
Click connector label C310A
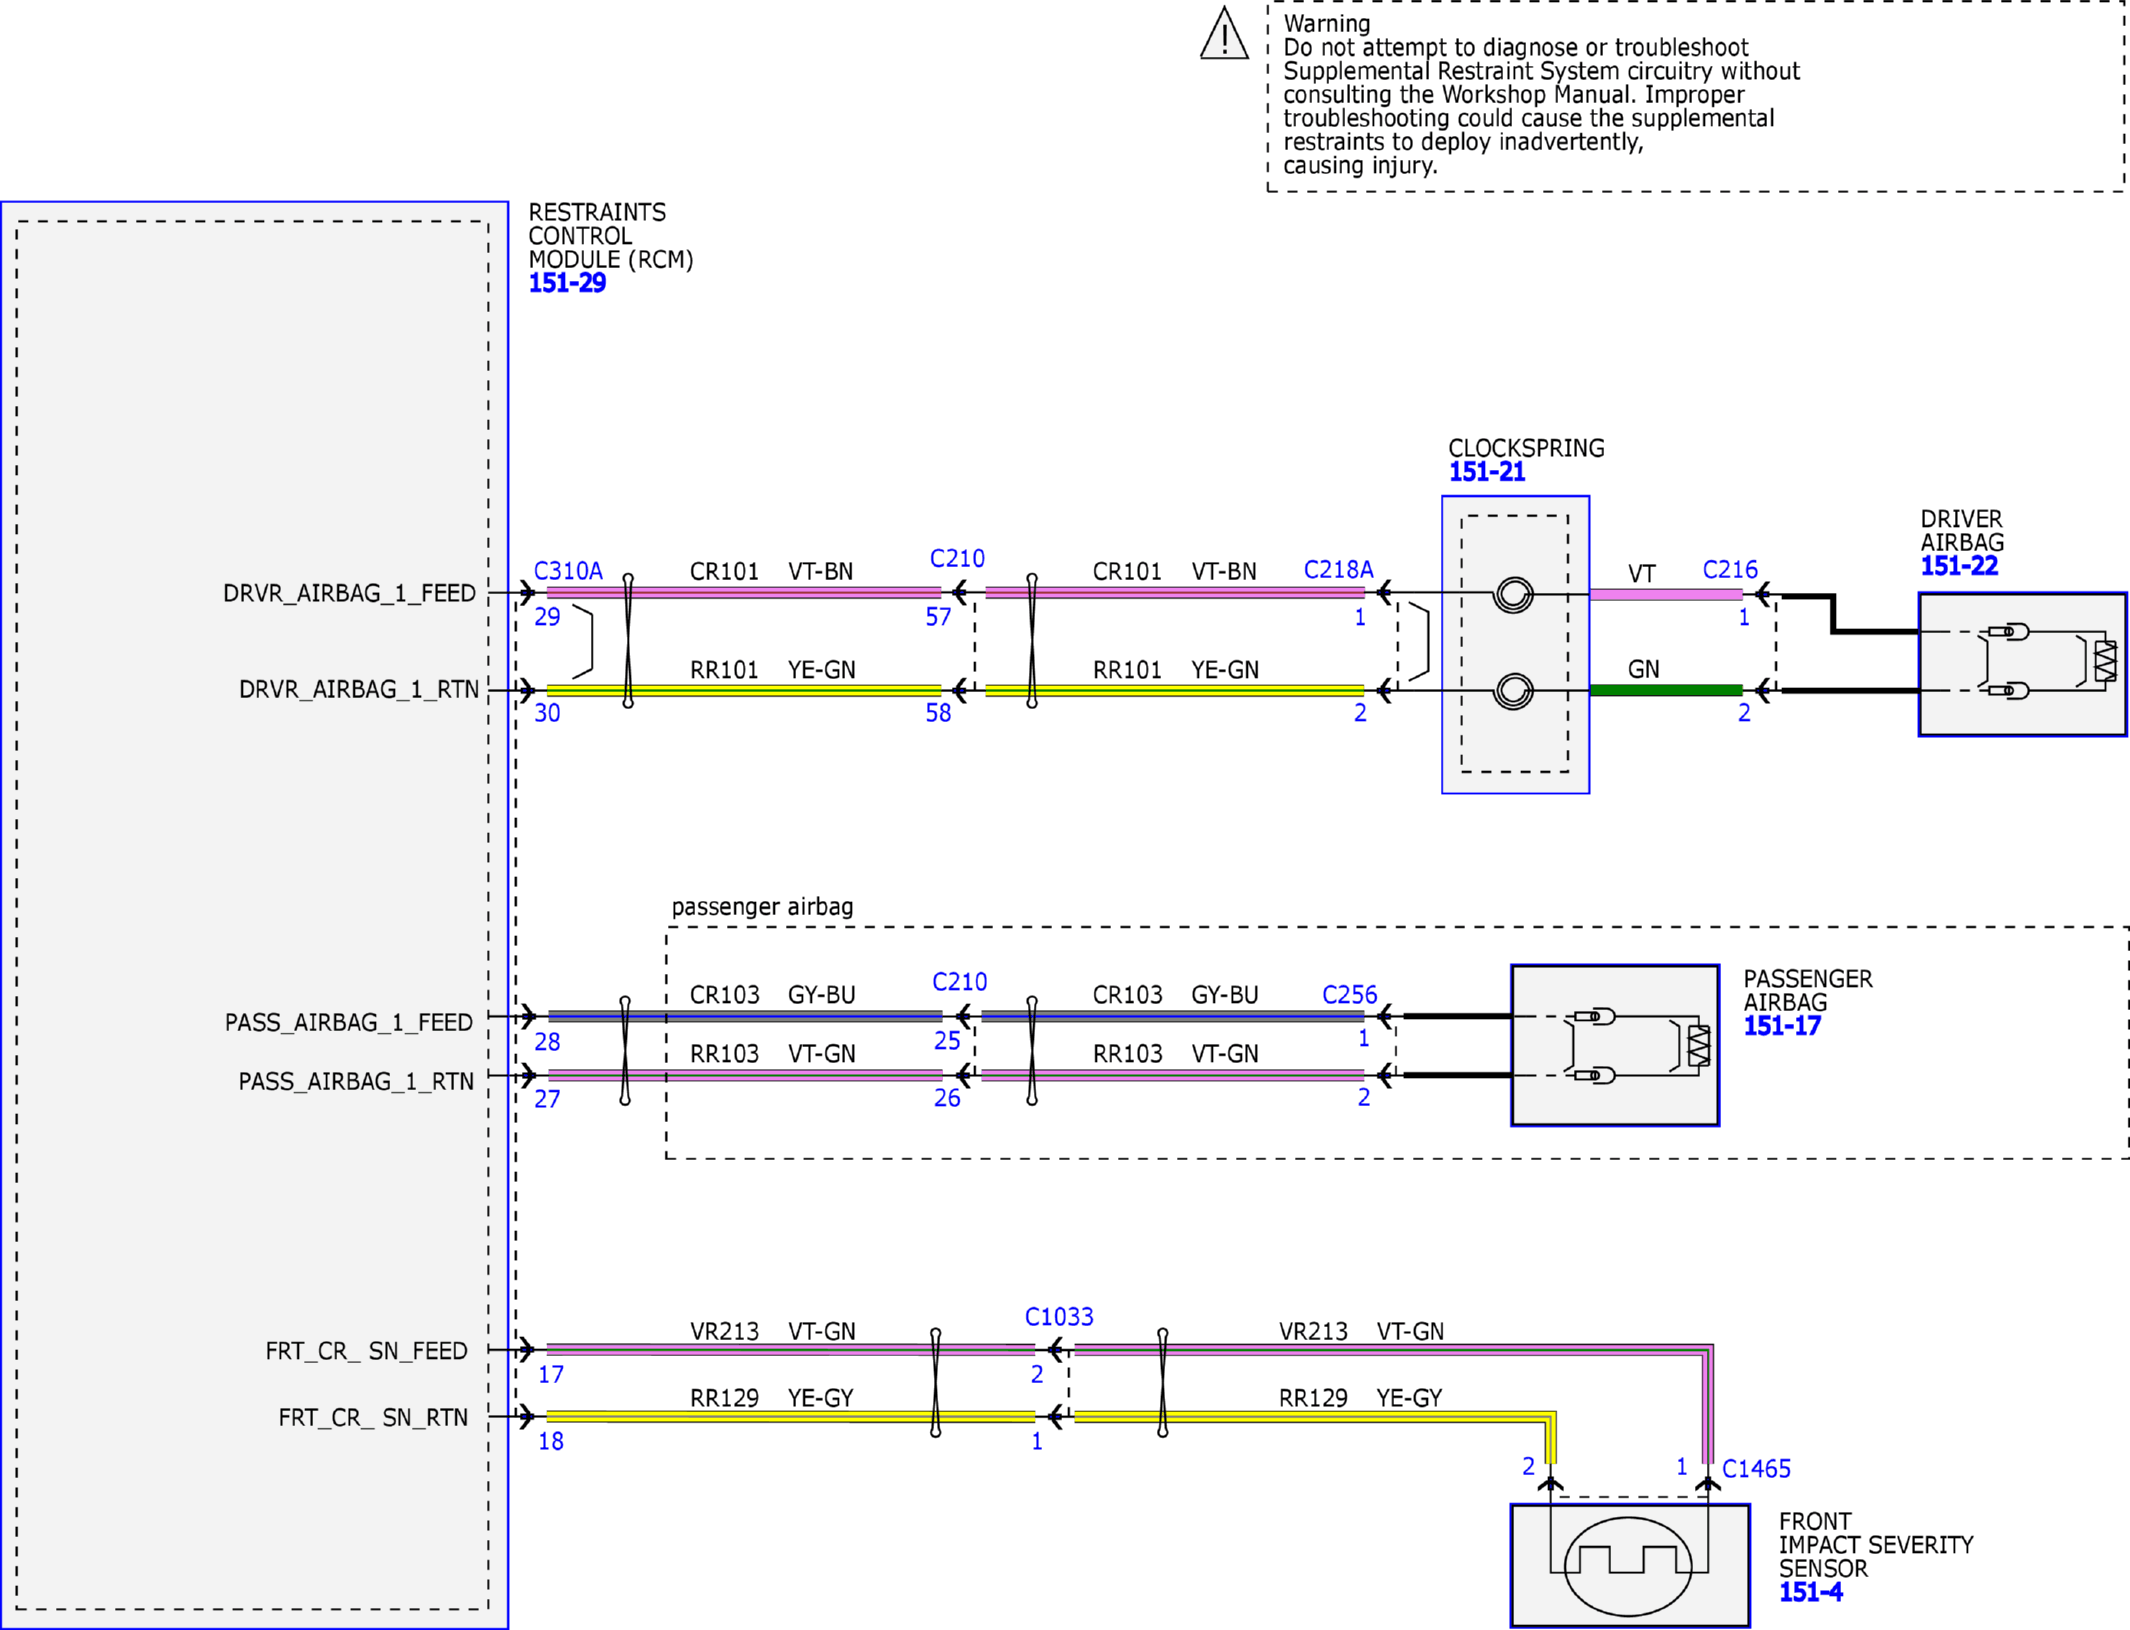(x=568, y=571)
